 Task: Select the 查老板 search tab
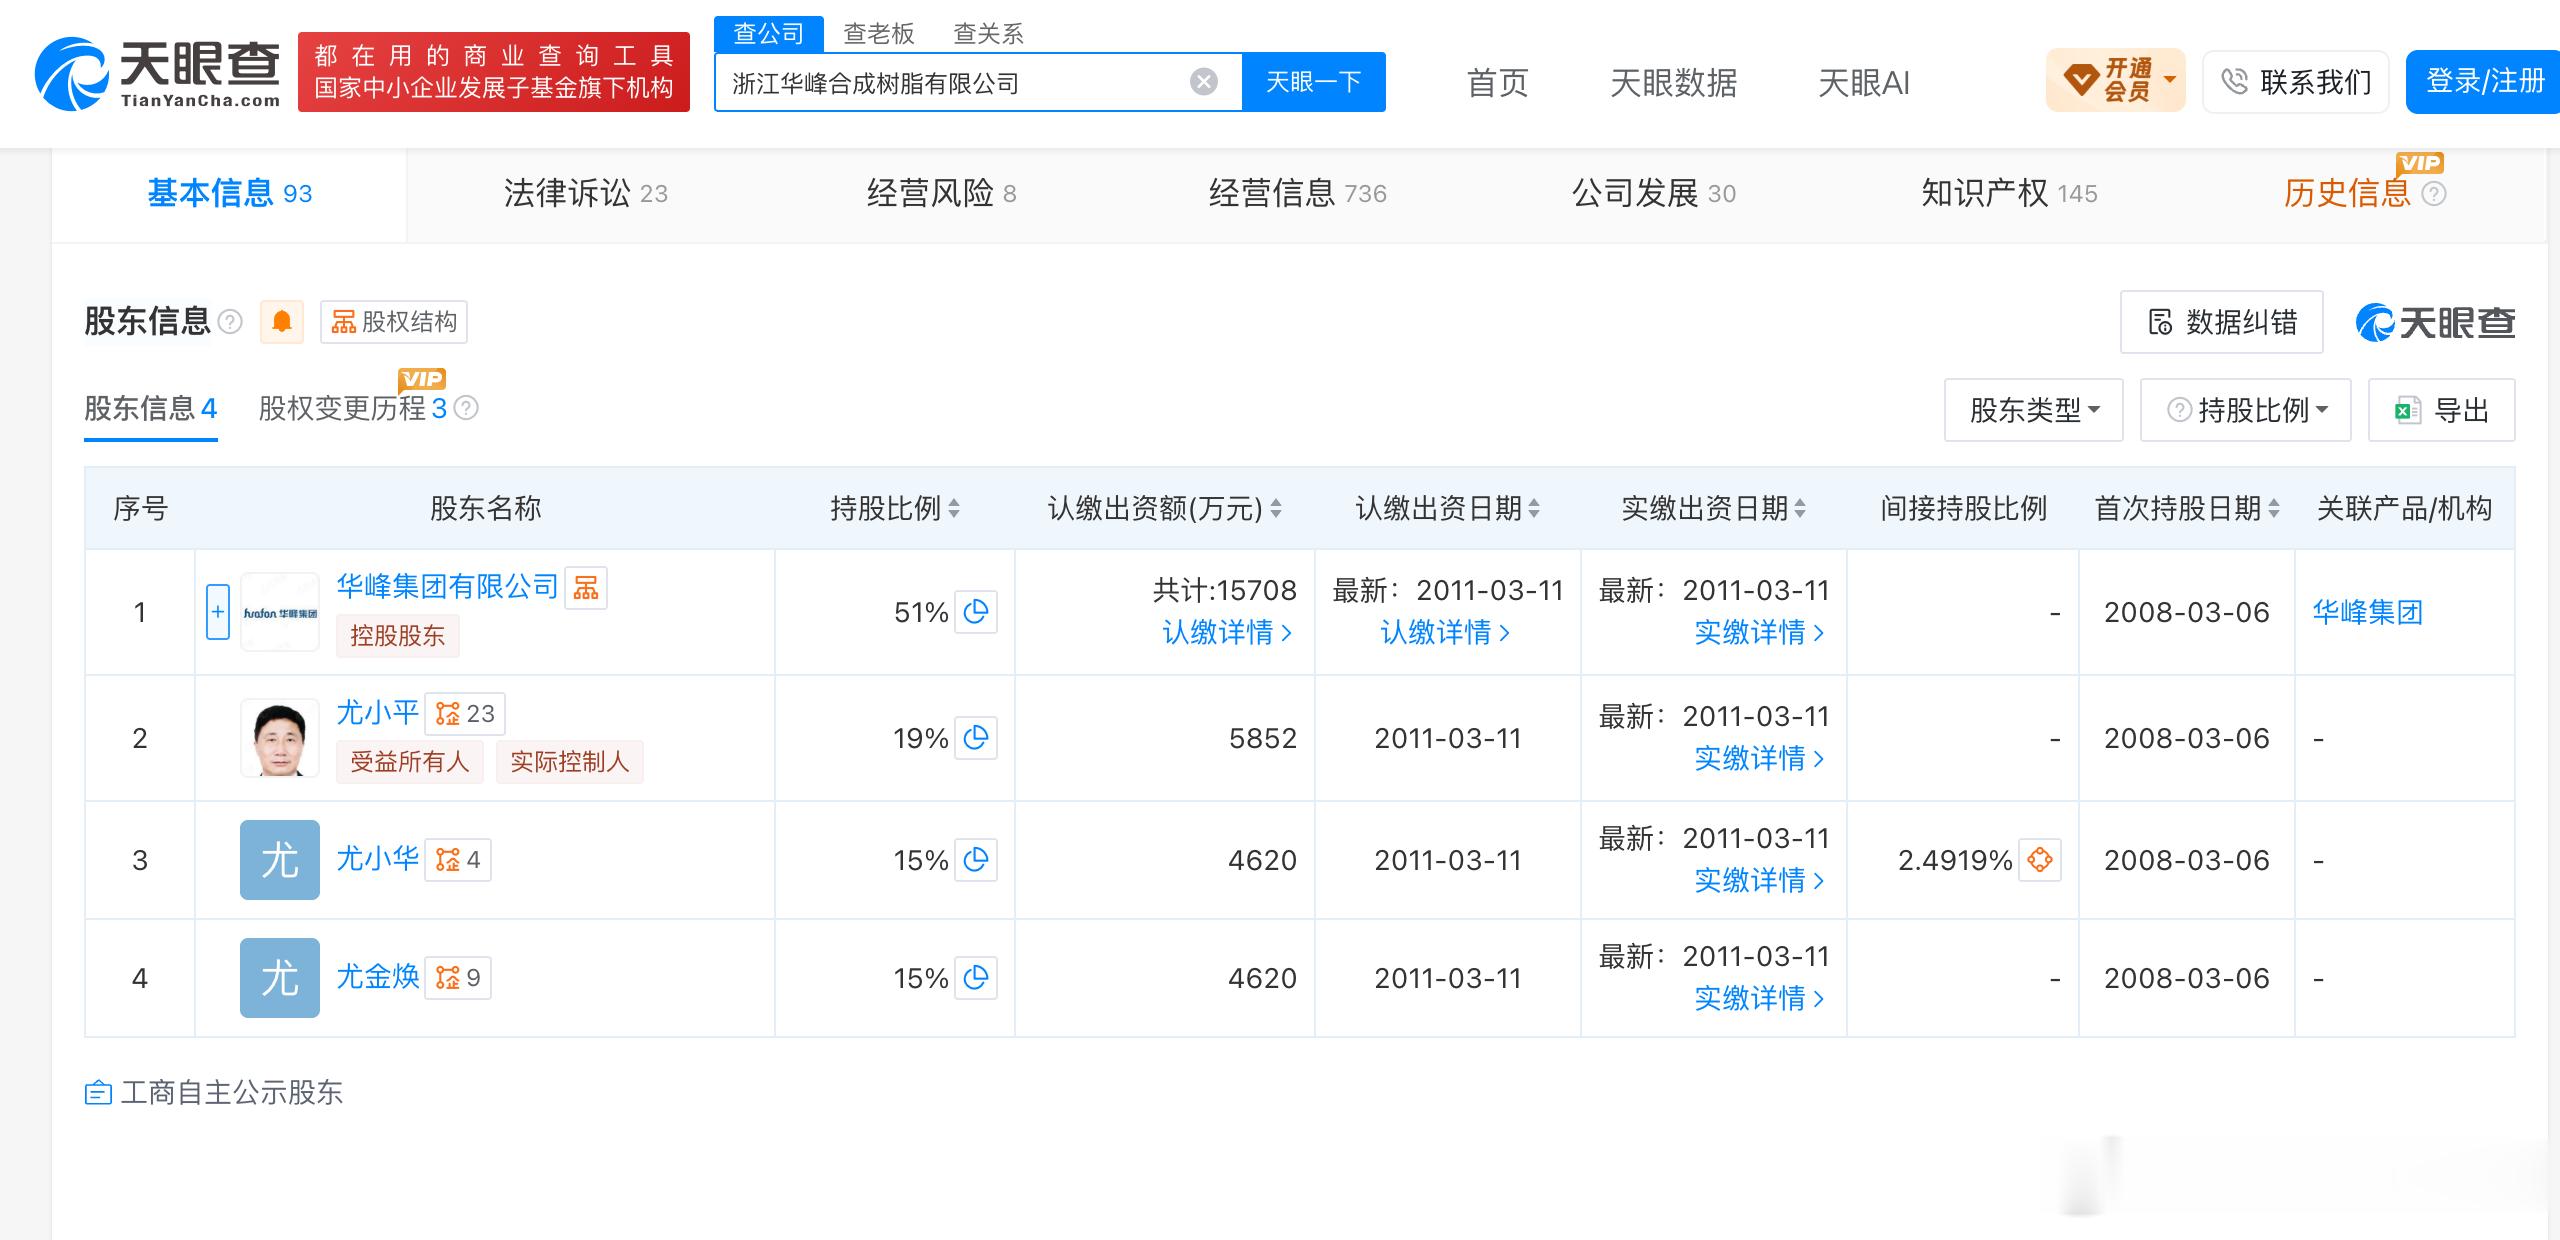[x=879, y=34]
